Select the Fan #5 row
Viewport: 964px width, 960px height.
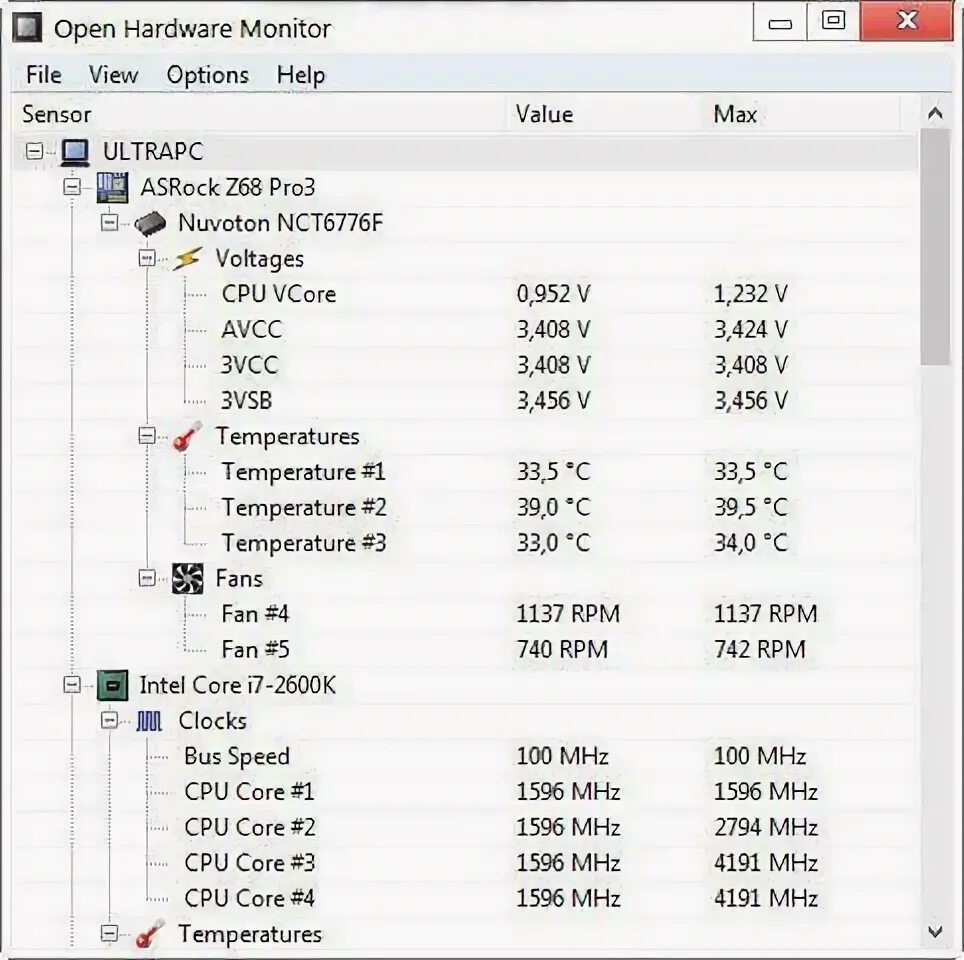(x=466, y=649)
